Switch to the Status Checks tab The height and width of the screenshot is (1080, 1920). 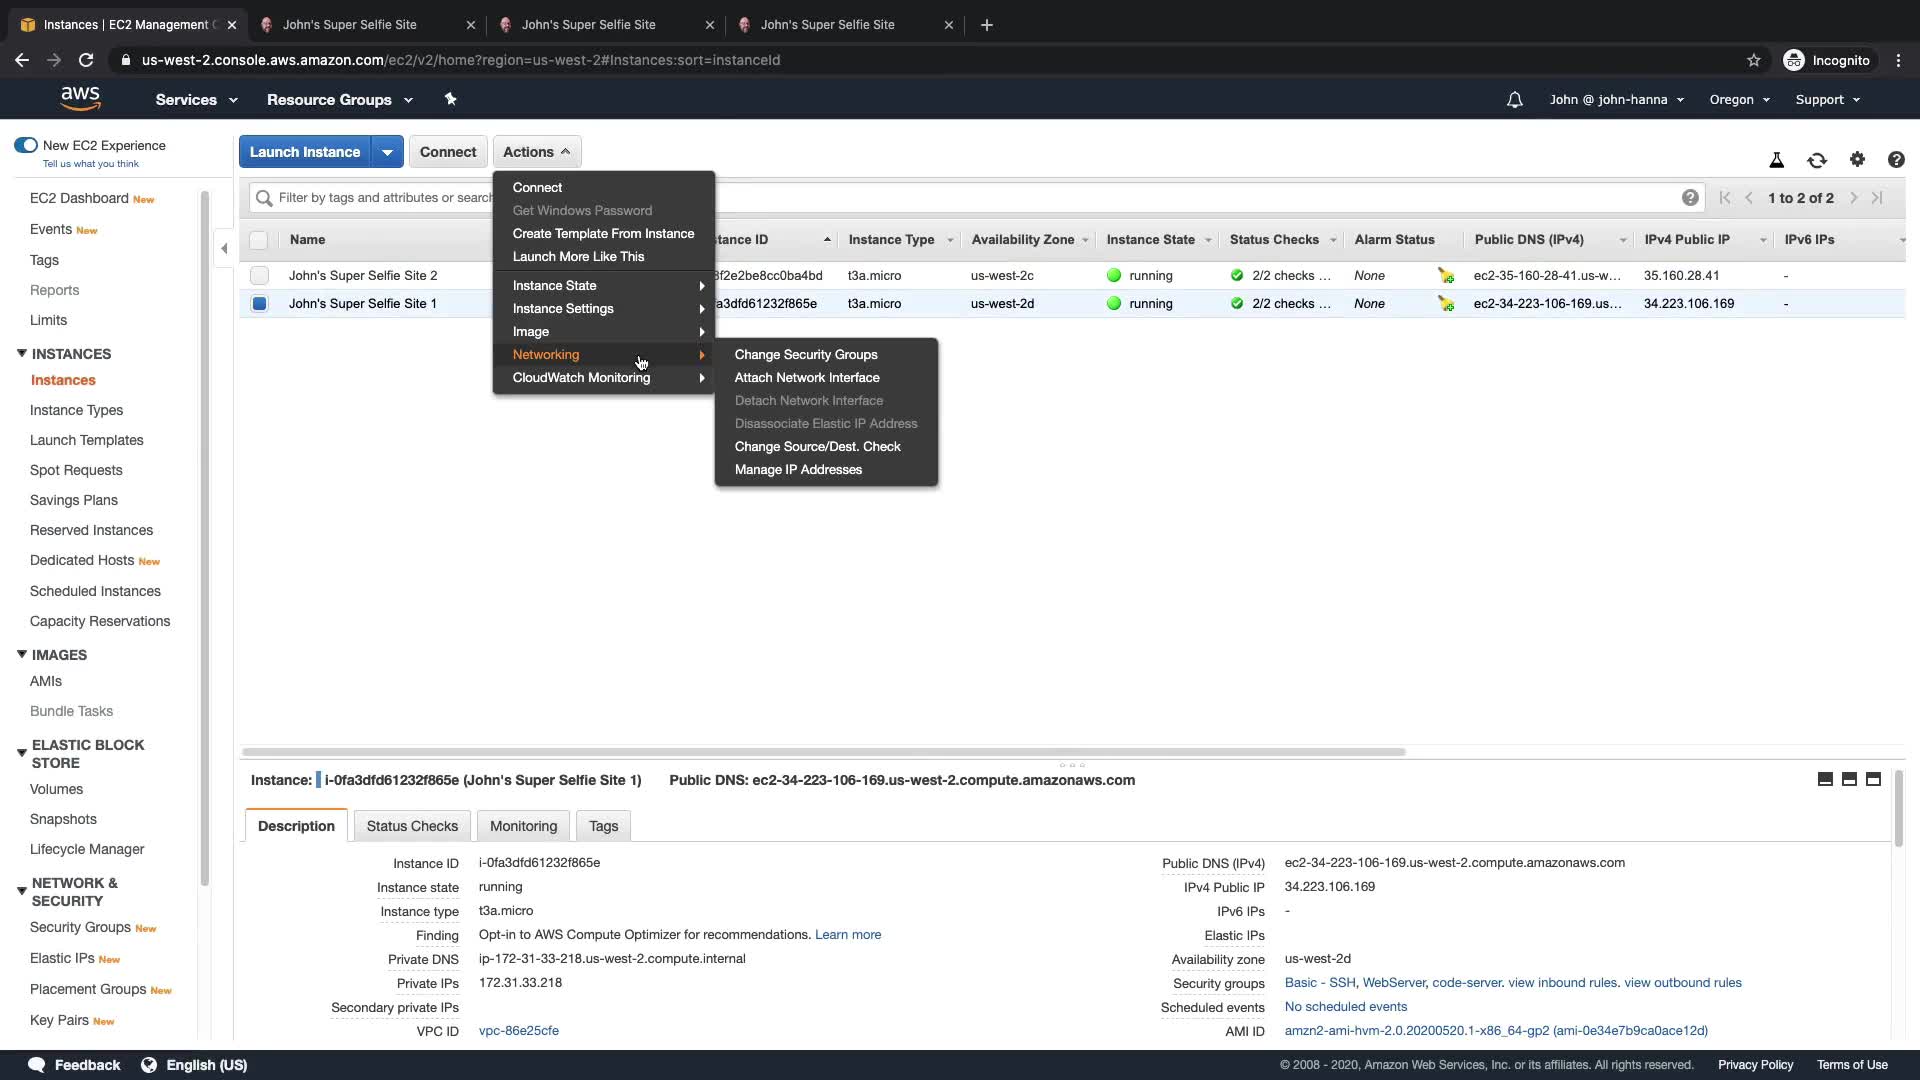click(x=411, y=826)
